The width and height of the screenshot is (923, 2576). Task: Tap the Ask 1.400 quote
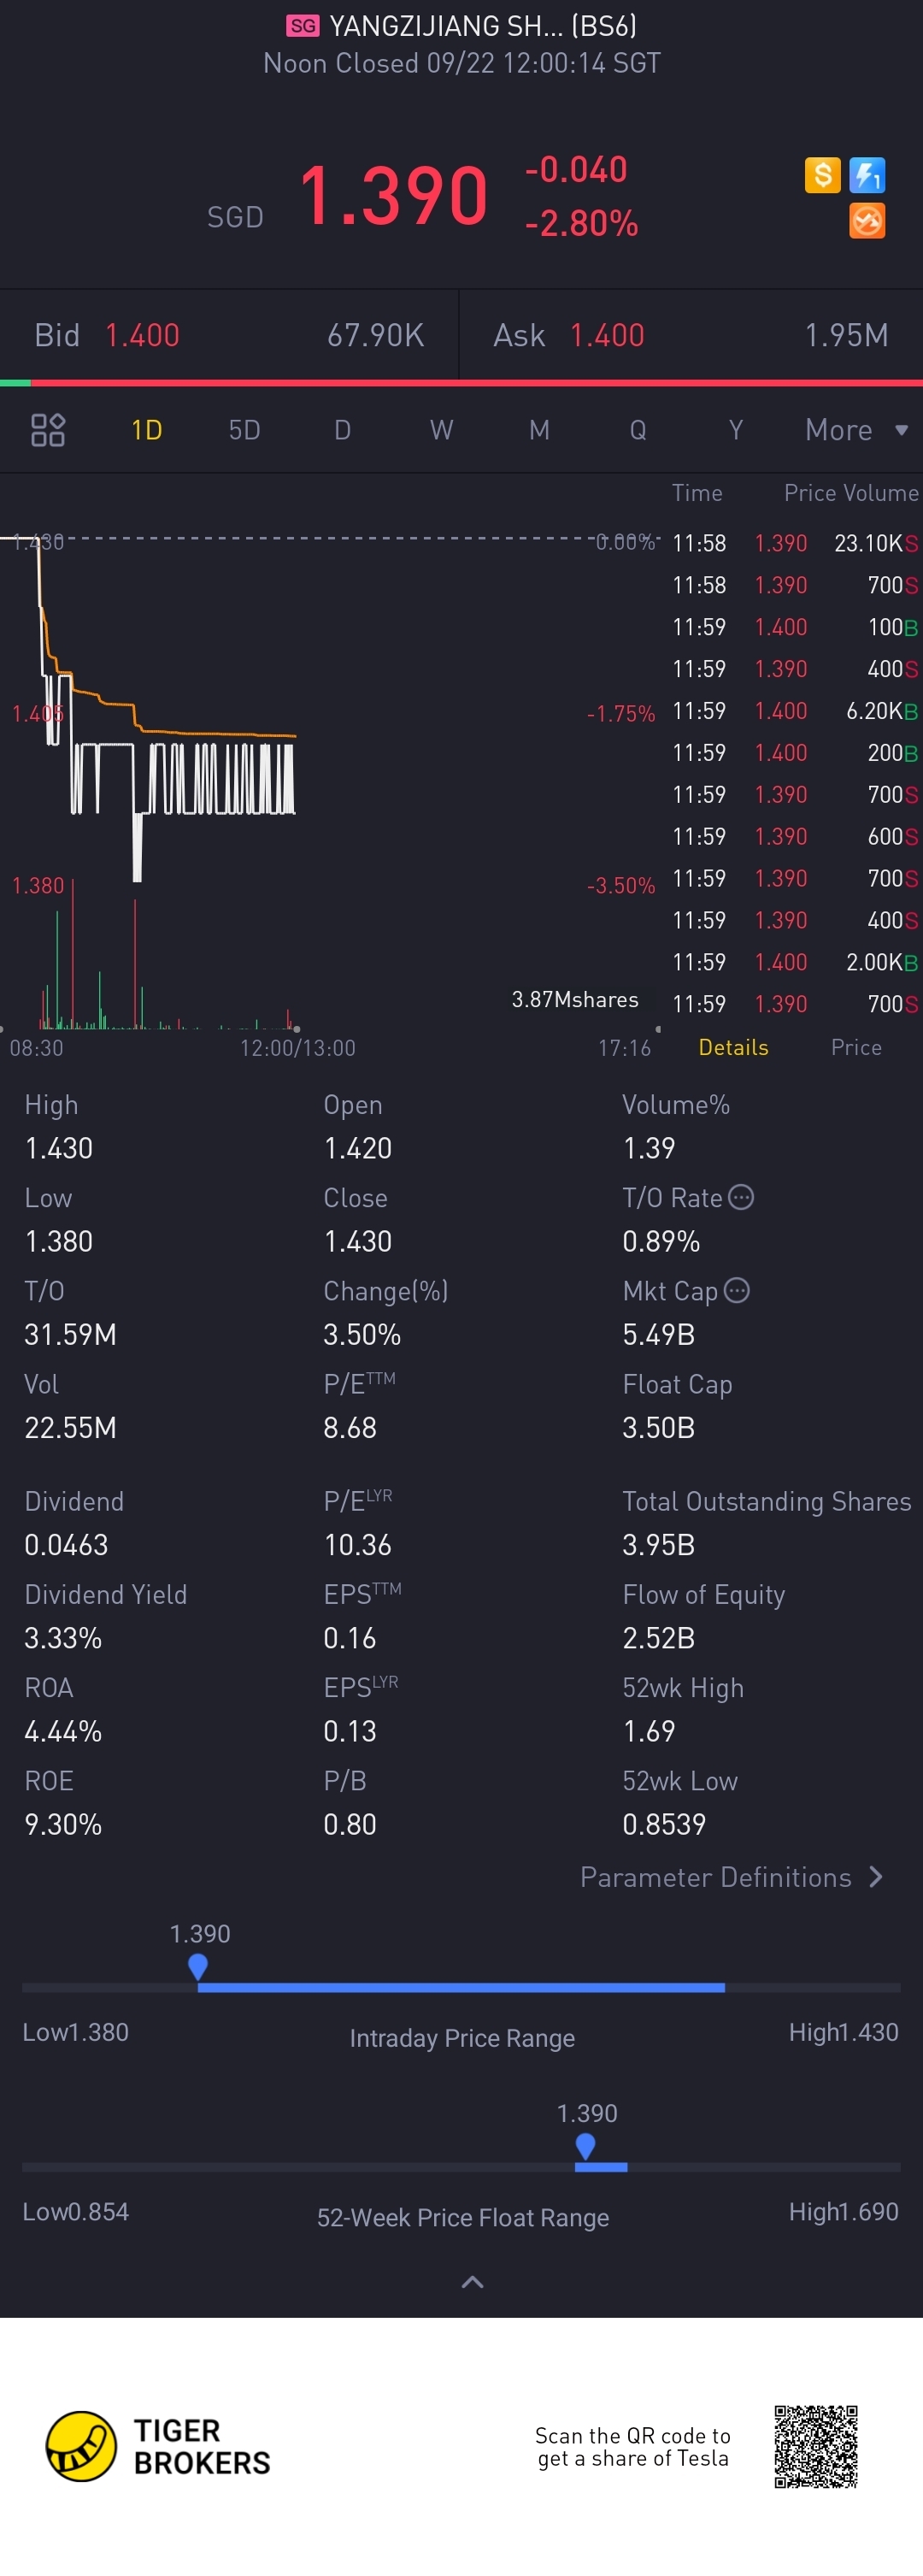tap(691, 335)
